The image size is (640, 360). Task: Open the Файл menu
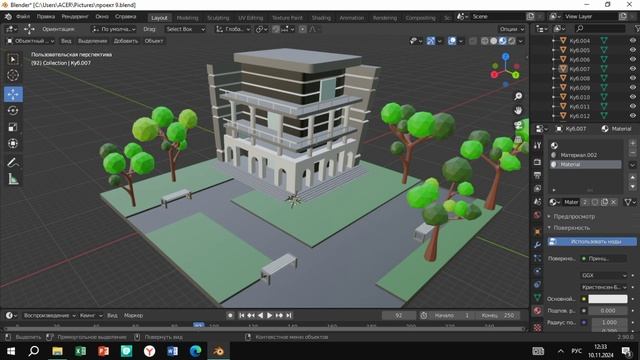[x=23, y=17]
